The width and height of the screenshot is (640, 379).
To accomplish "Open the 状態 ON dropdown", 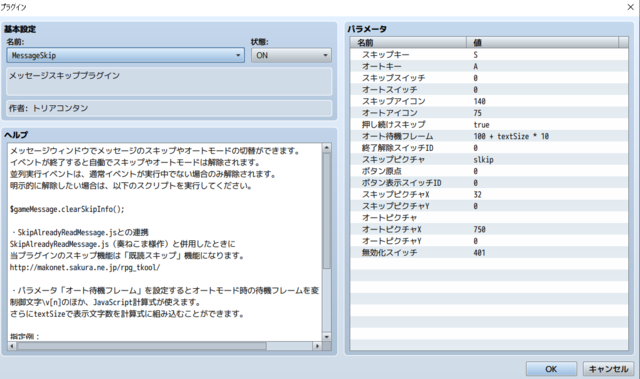I will (x=291, y=55).
